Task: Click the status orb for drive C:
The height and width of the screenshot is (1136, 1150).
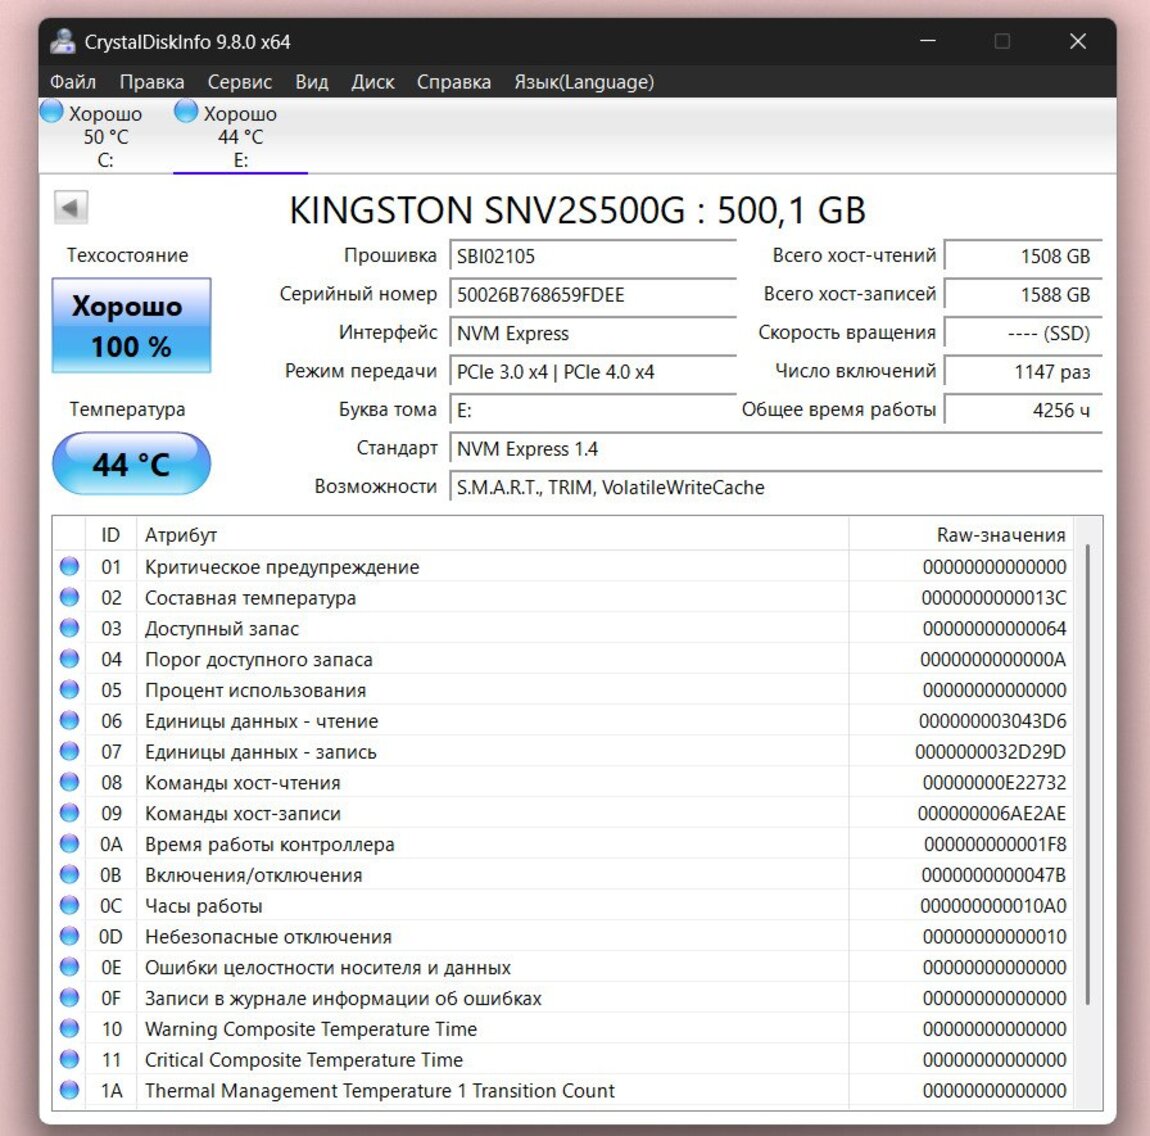Action: click(52, 112)
